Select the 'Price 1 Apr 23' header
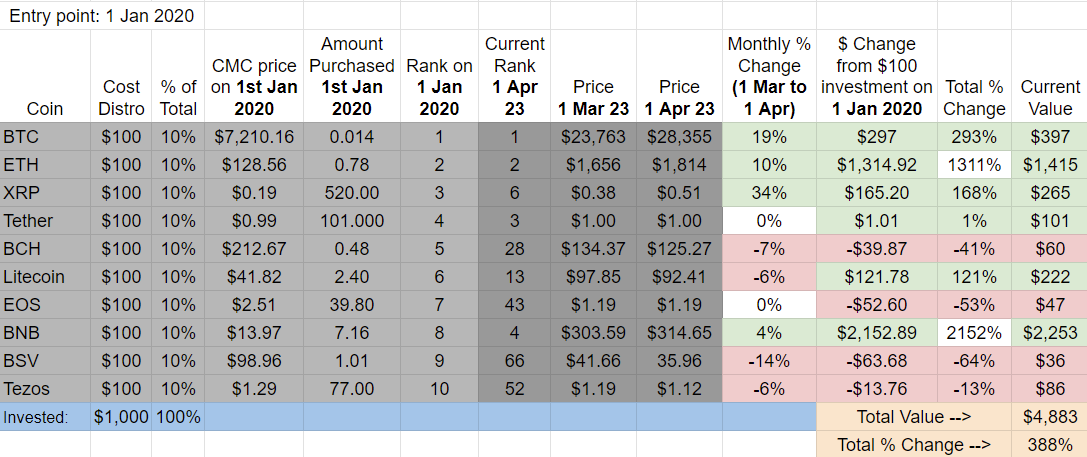Screen dimensions: 1087x457 coord(679,76)
